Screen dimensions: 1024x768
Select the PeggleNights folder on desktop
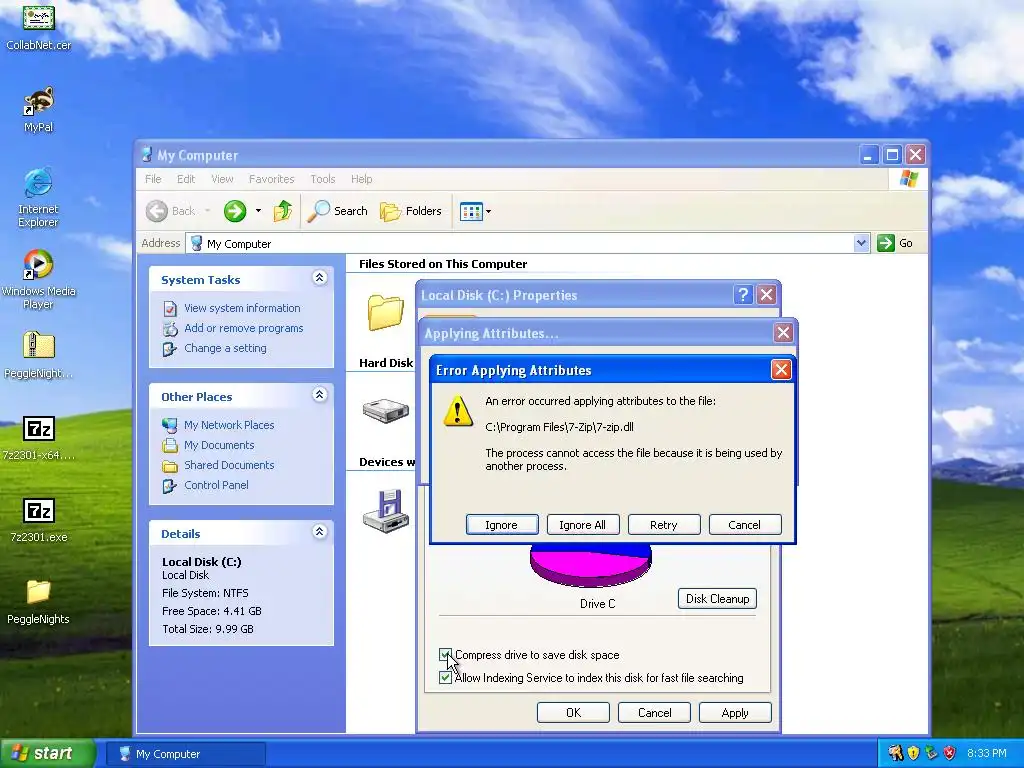click(39, 592)
